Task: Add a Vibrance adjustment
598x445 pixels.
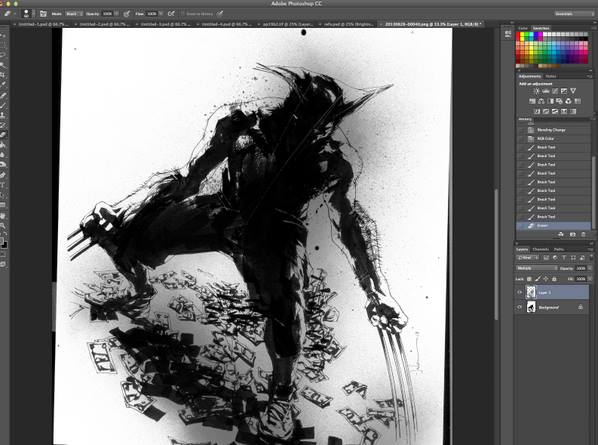Action: 573,91
